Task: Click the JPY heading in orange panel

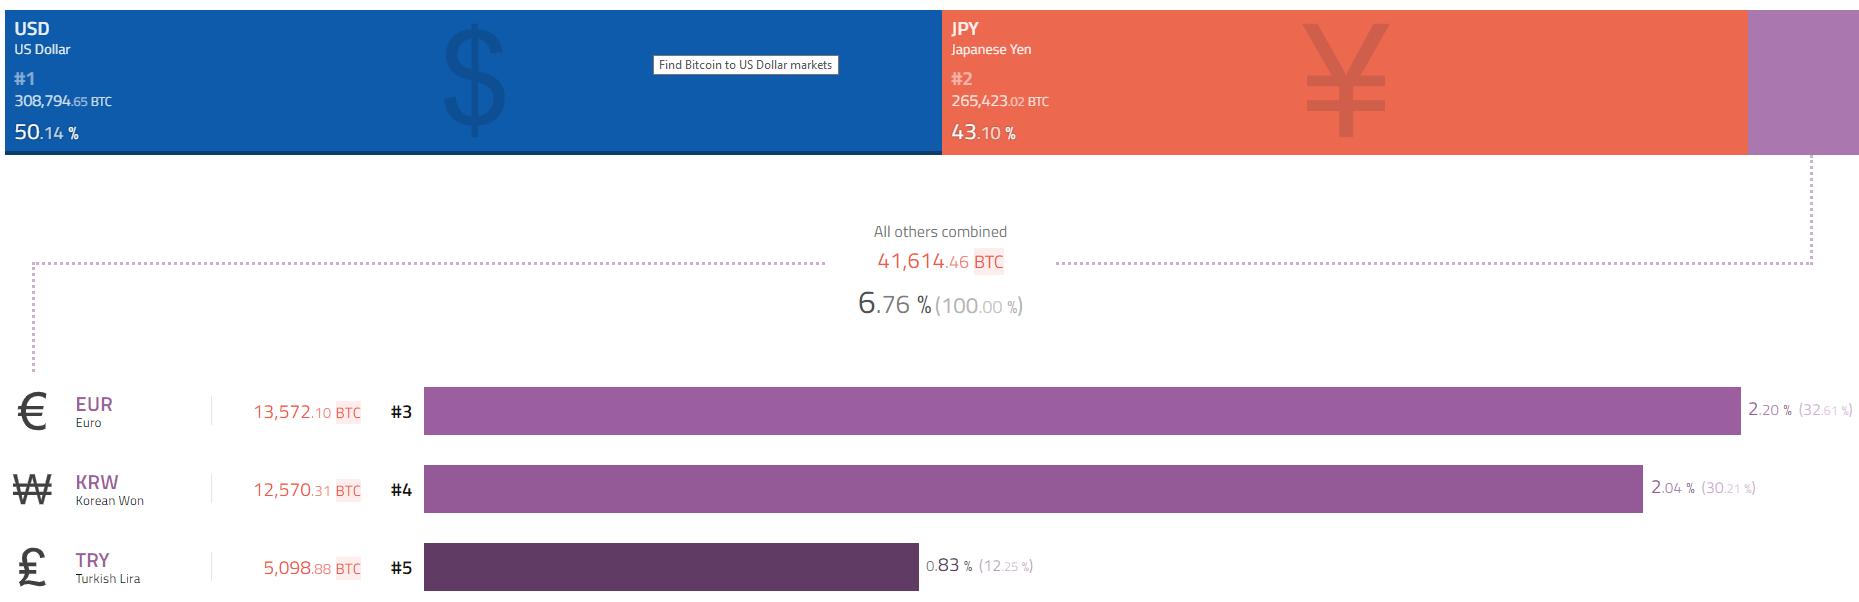Action: [965, 29]
